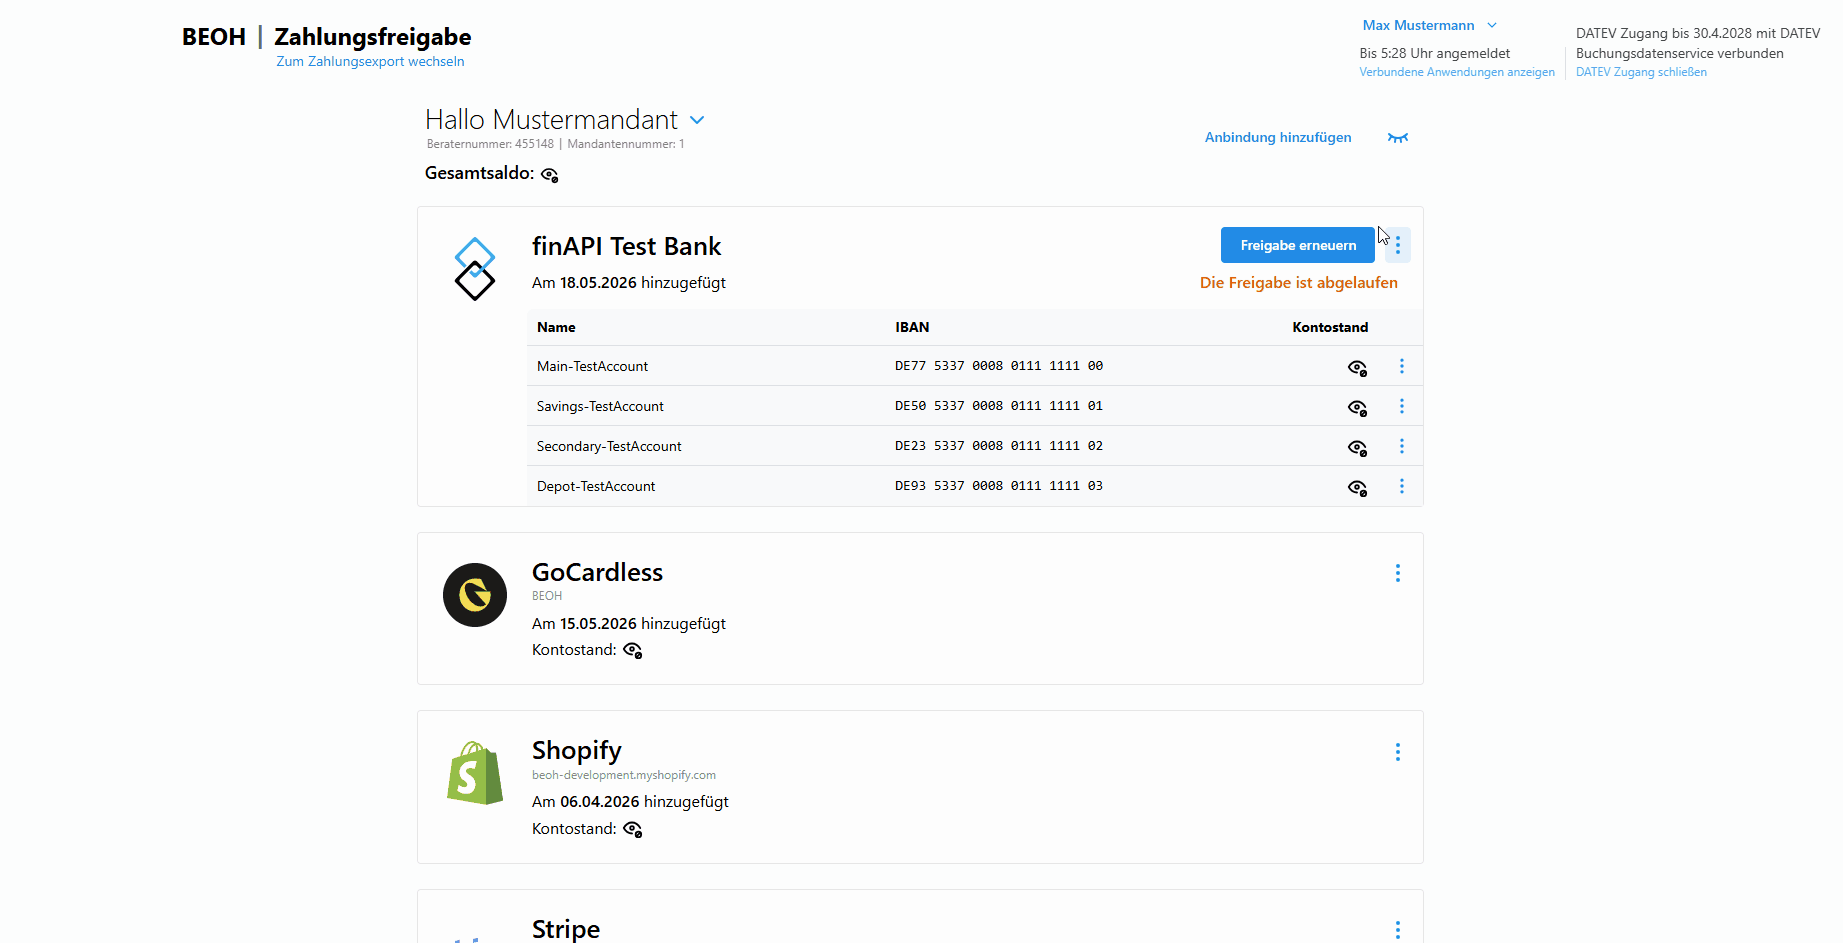1843x943 pixels.
Task: Show balance for Depot-TestAccount
Action: coord(1357,488)
